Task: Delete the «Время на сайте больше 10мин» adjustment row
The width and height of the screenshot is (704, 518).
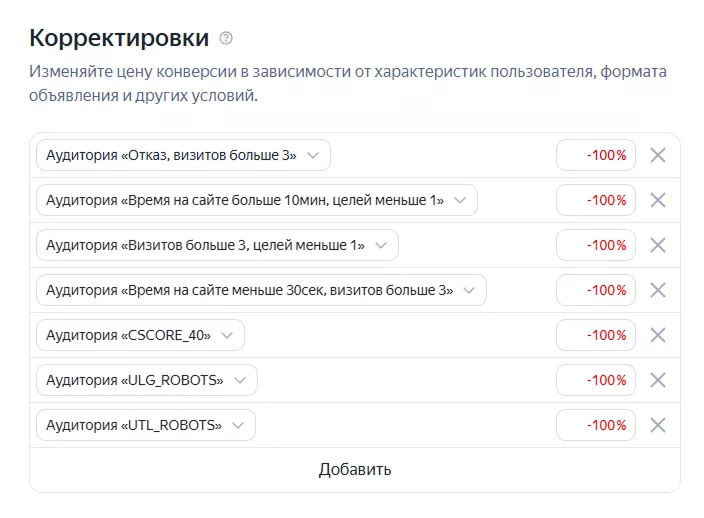Action: (x=658, y=200)
